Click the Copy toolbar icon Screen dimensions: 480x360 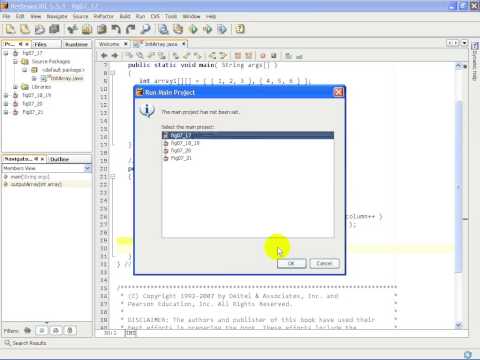pyautogui.click(x=87, y=29)
